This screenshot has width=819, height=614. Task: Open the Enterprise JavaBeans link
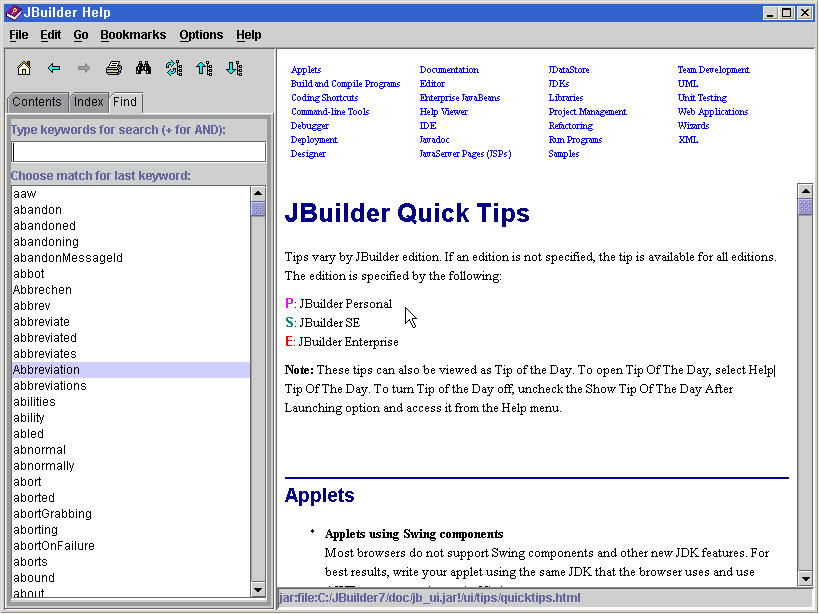pos(459,98)
